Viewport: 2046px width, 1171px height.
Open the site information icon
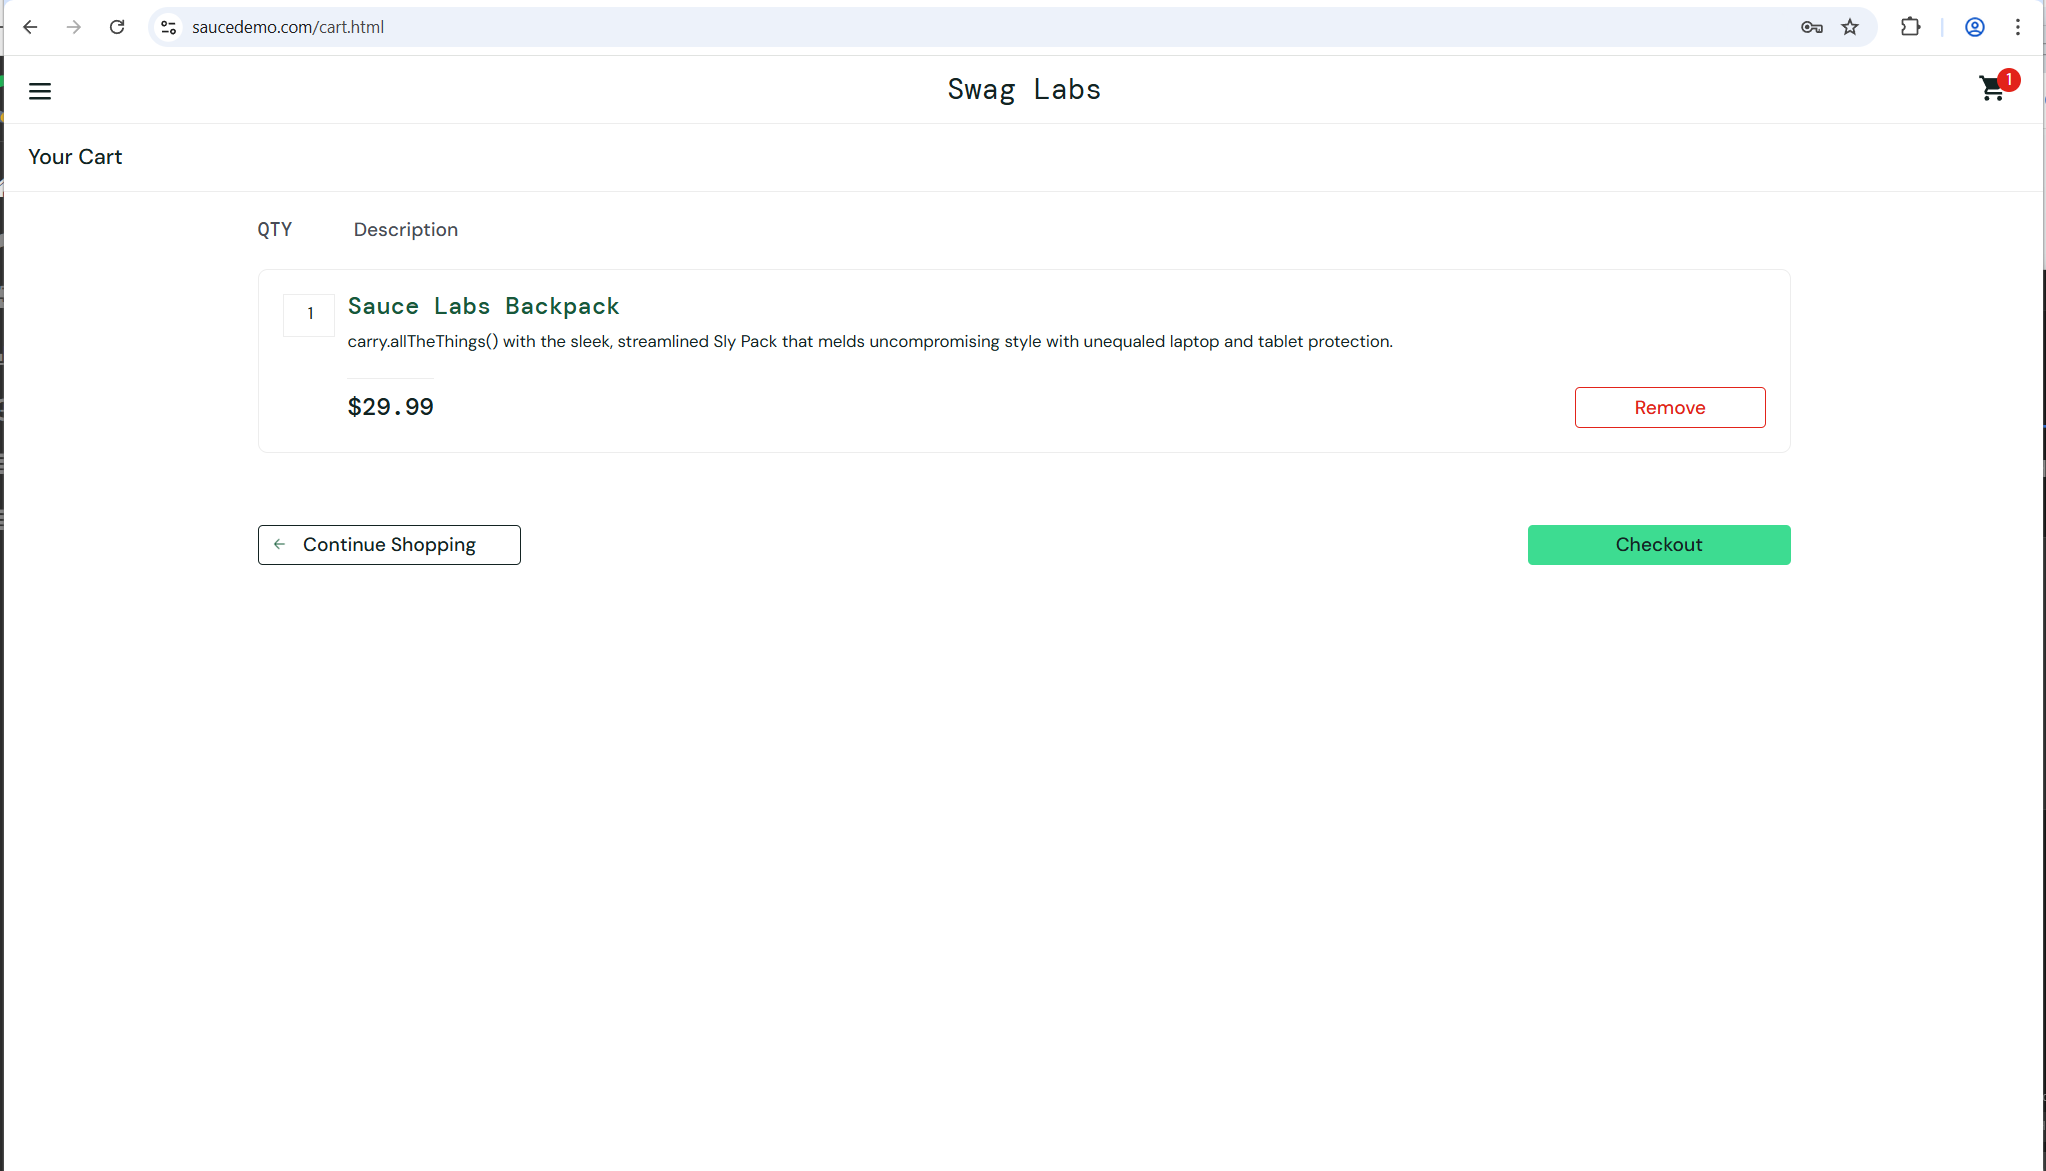[x=169, y=27]
